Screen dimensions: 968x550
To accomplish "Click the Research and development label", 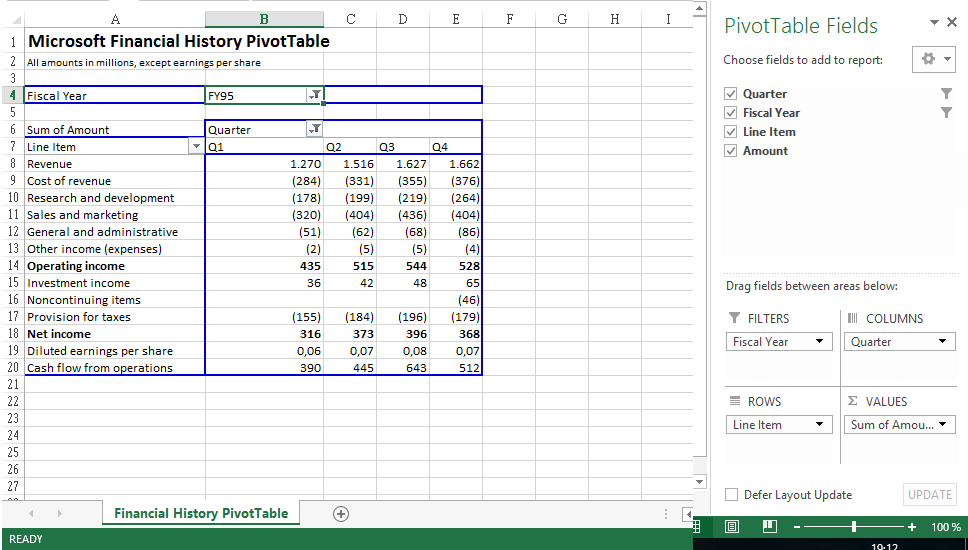I will click(101, 198).
